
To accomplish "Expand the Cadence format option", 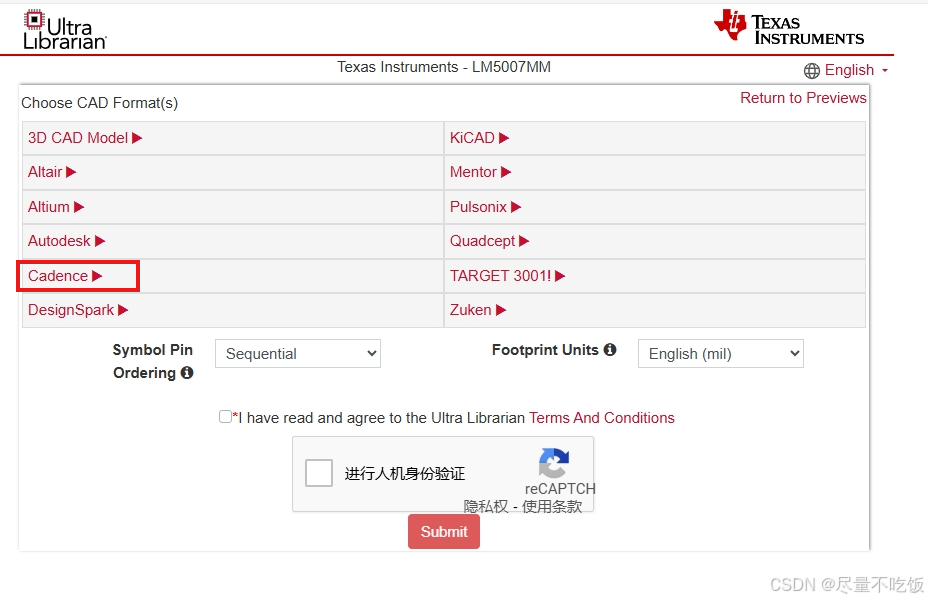I will (65, 276).
